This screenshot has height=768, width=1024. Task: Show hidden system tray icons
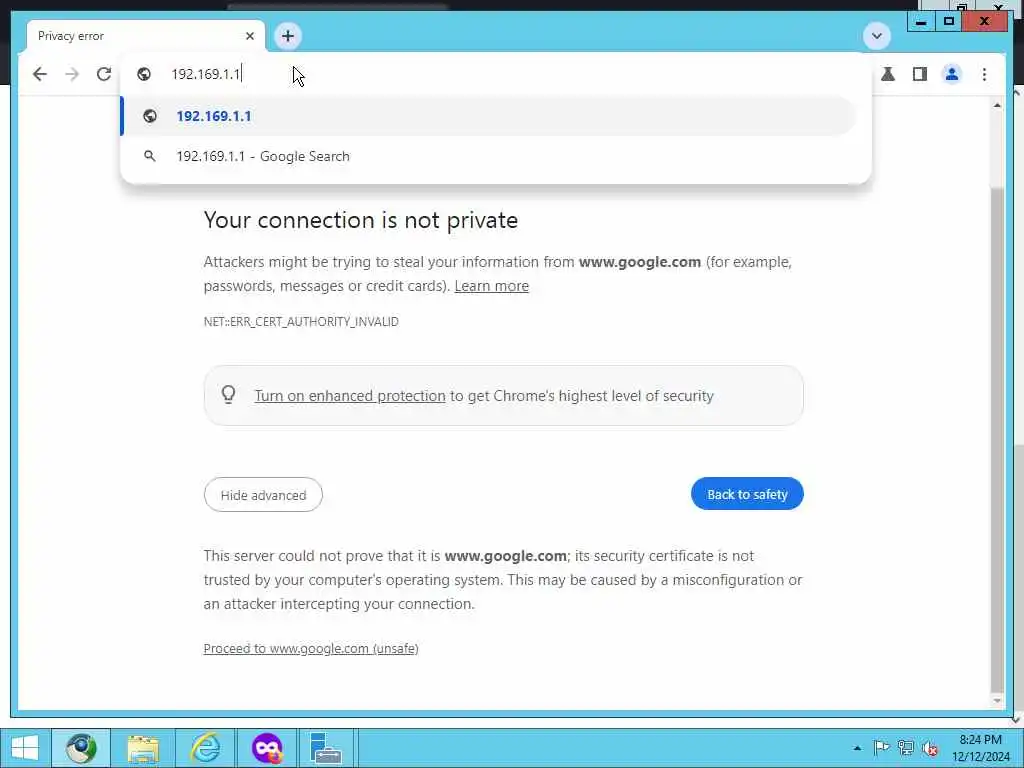pyautogui.click(x=857, y=748)
